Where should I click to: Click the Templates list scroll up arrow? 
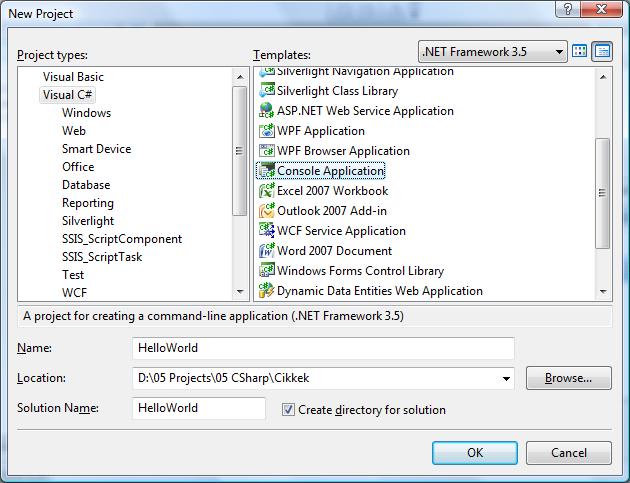[603, 77]
